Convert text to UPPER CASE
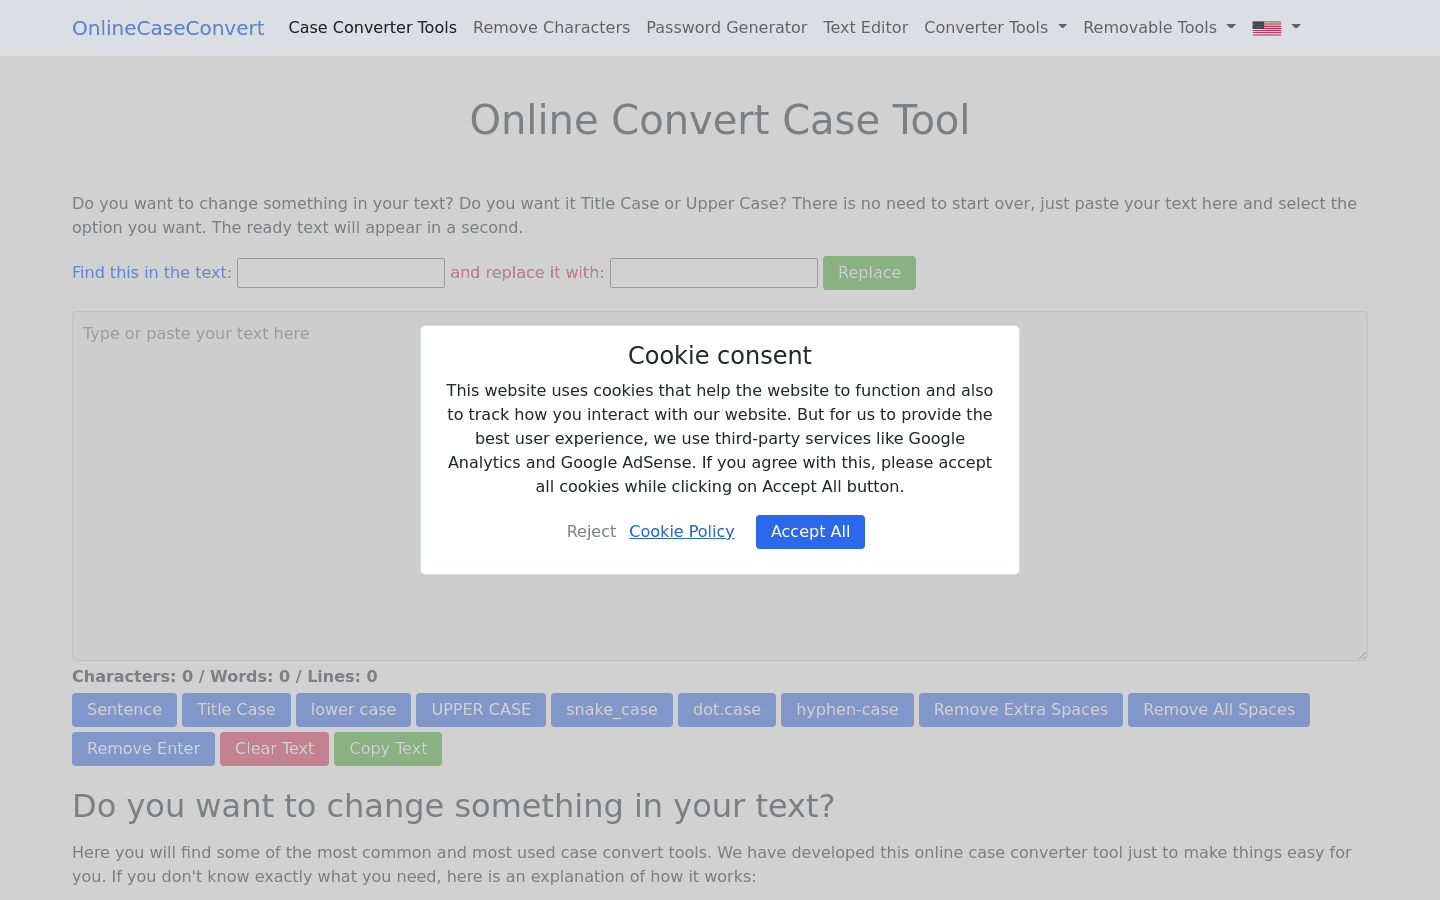 (481, 709)
